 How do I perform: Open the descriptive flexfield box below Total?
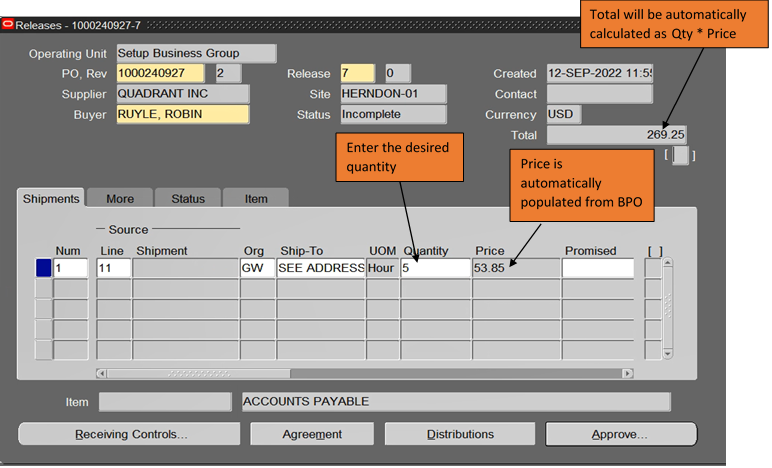[x=680, y=155]
